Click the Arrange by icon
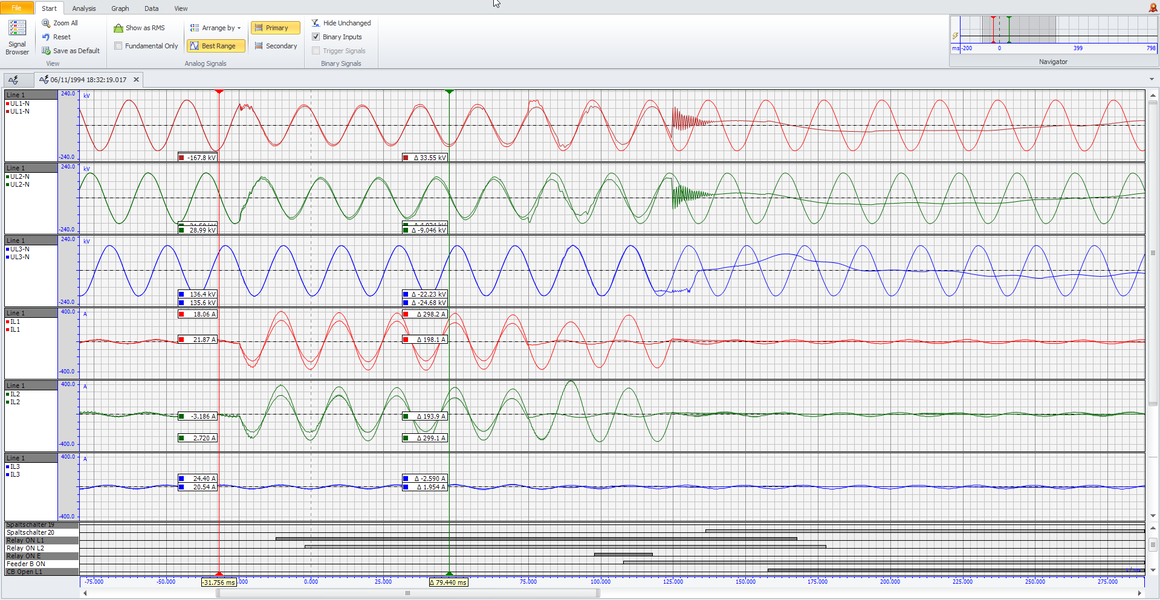Viewport: 1160px width, 600px height. 195,28
